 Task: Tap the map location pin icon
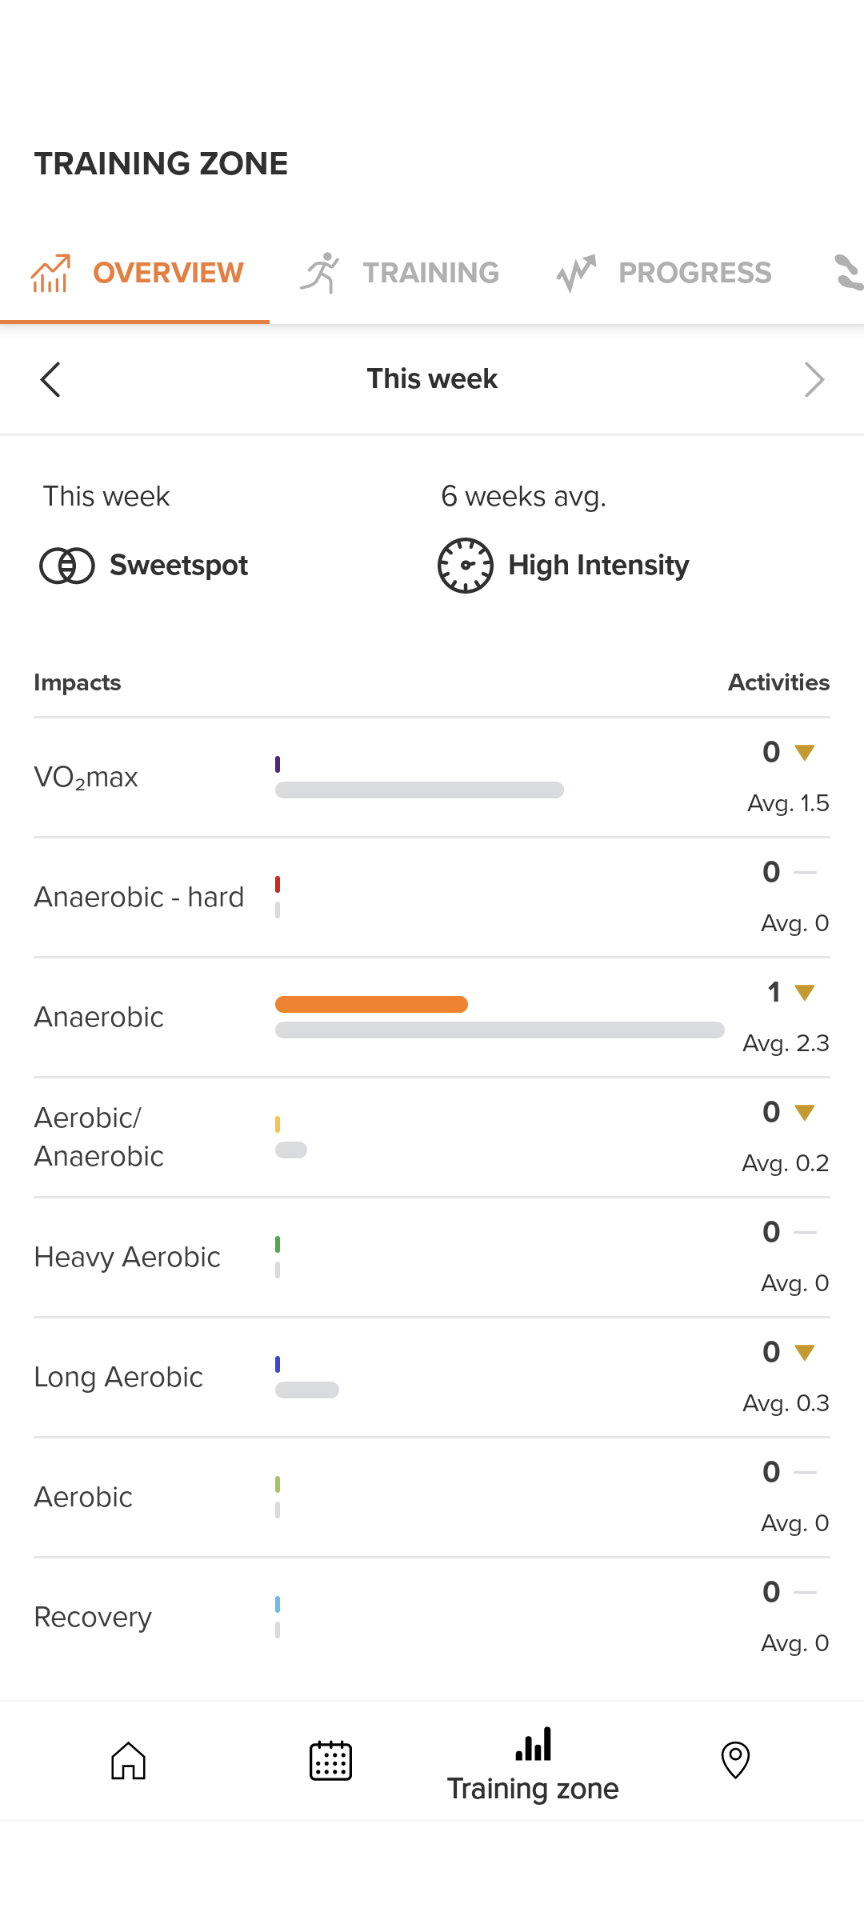[x=735, y=1760]
